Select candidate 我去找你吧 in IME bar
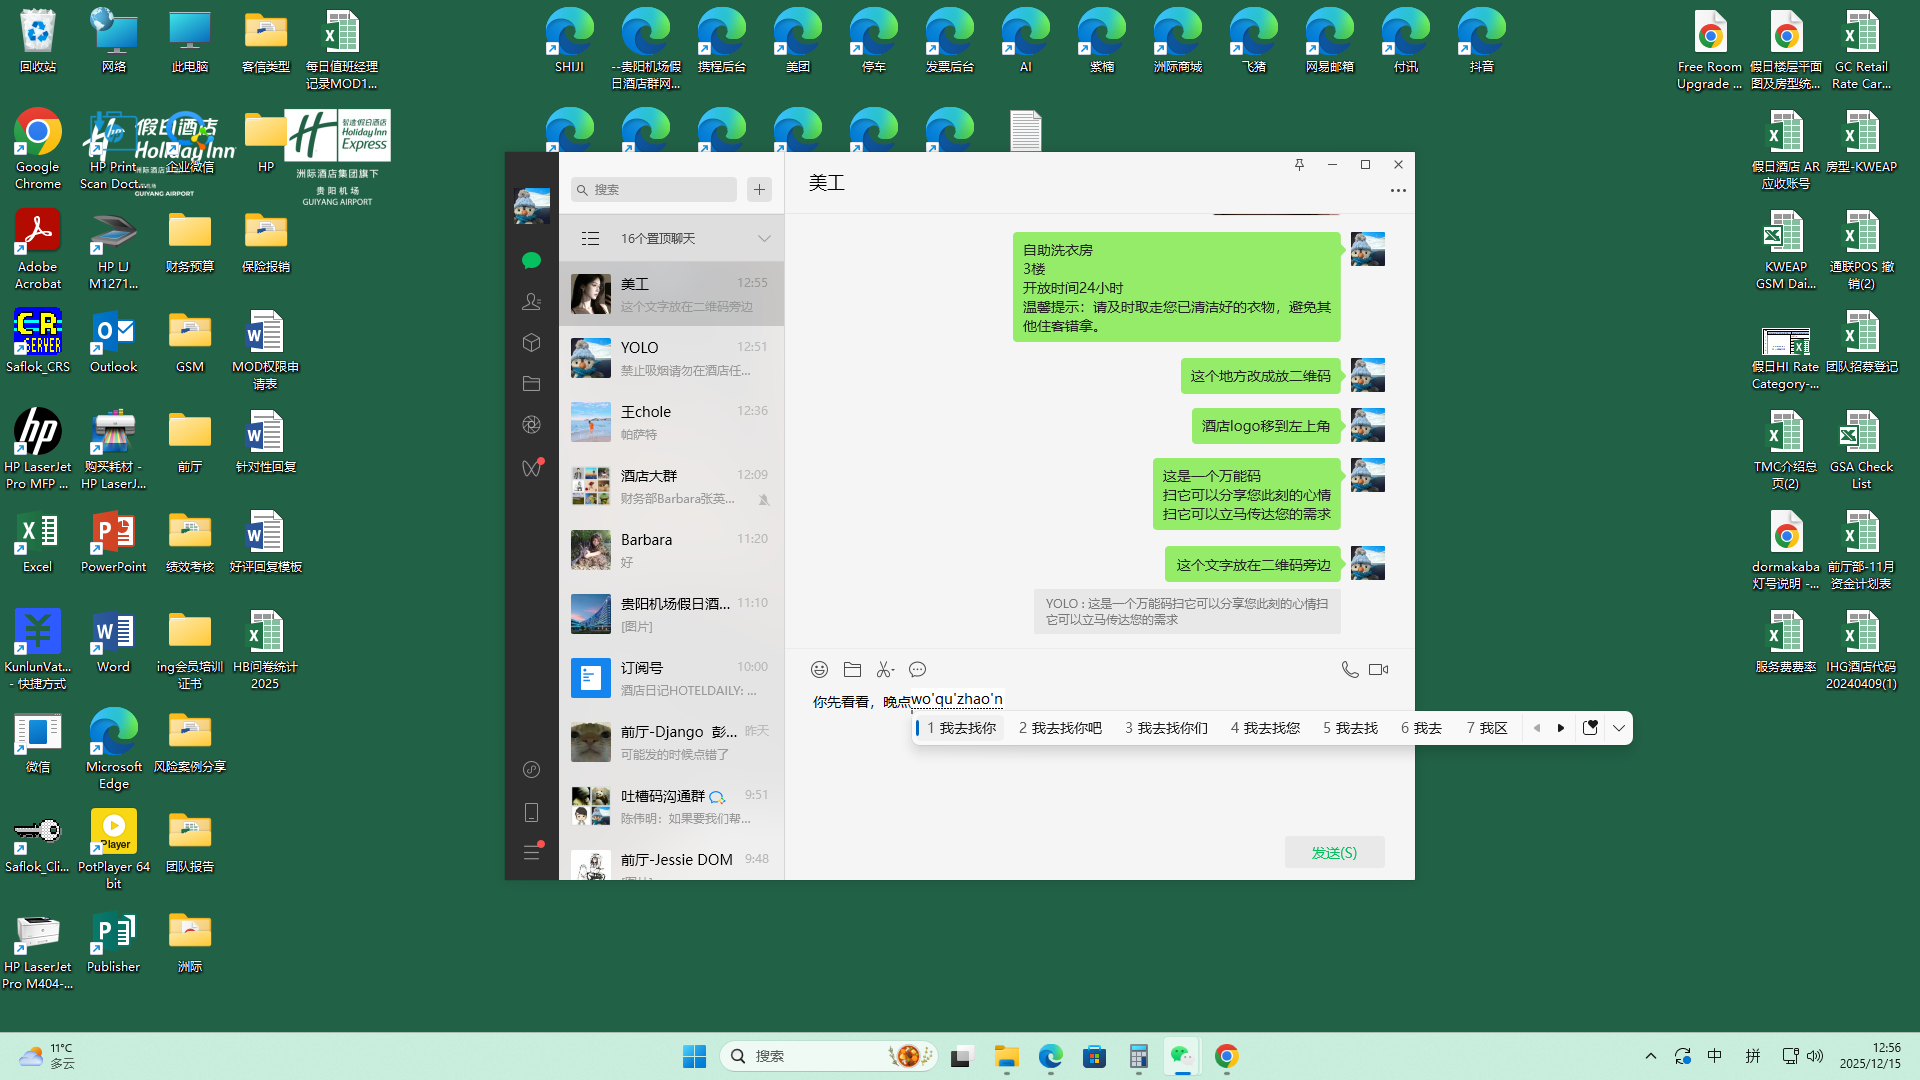Image resolution: width=1920 pixels, height=1080 pixels. pyautogui.click(x=1060, y=728)
